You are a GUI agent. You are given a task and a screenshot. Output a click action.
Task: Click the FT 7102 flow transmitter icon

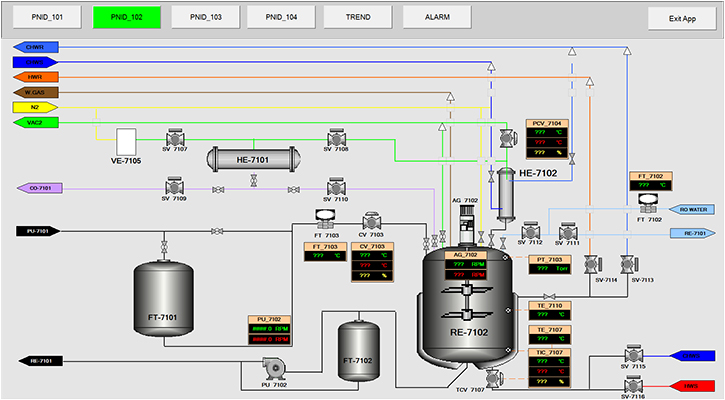648,203
